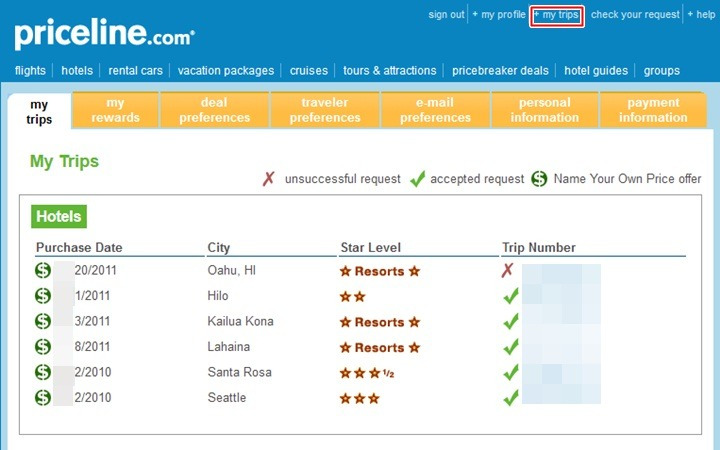Go to hotels in navigation bar
Viewport: 720px width, 450px height.
click(77, 71)
